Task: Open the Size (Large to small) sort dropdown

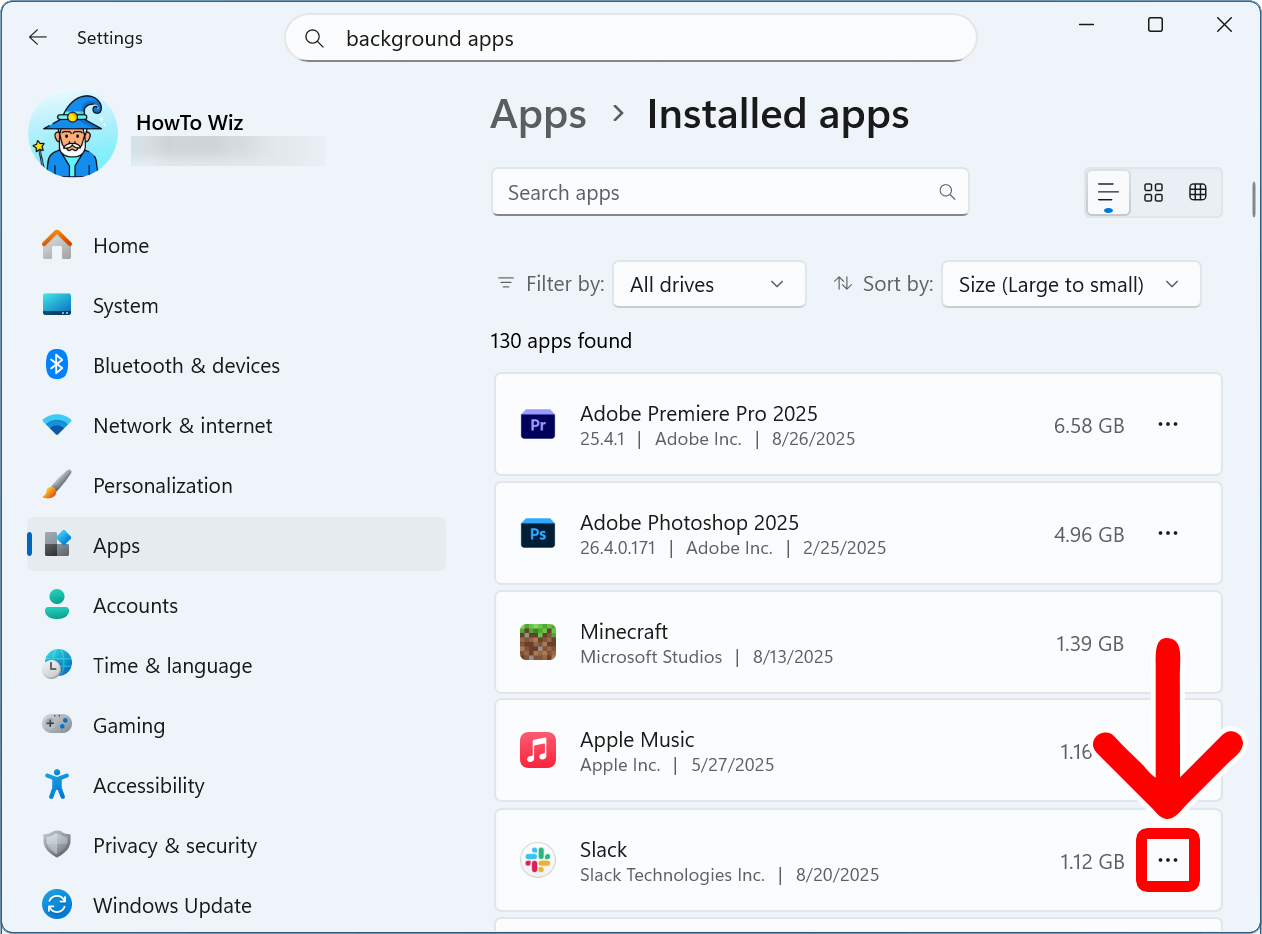Action: 1071,284
